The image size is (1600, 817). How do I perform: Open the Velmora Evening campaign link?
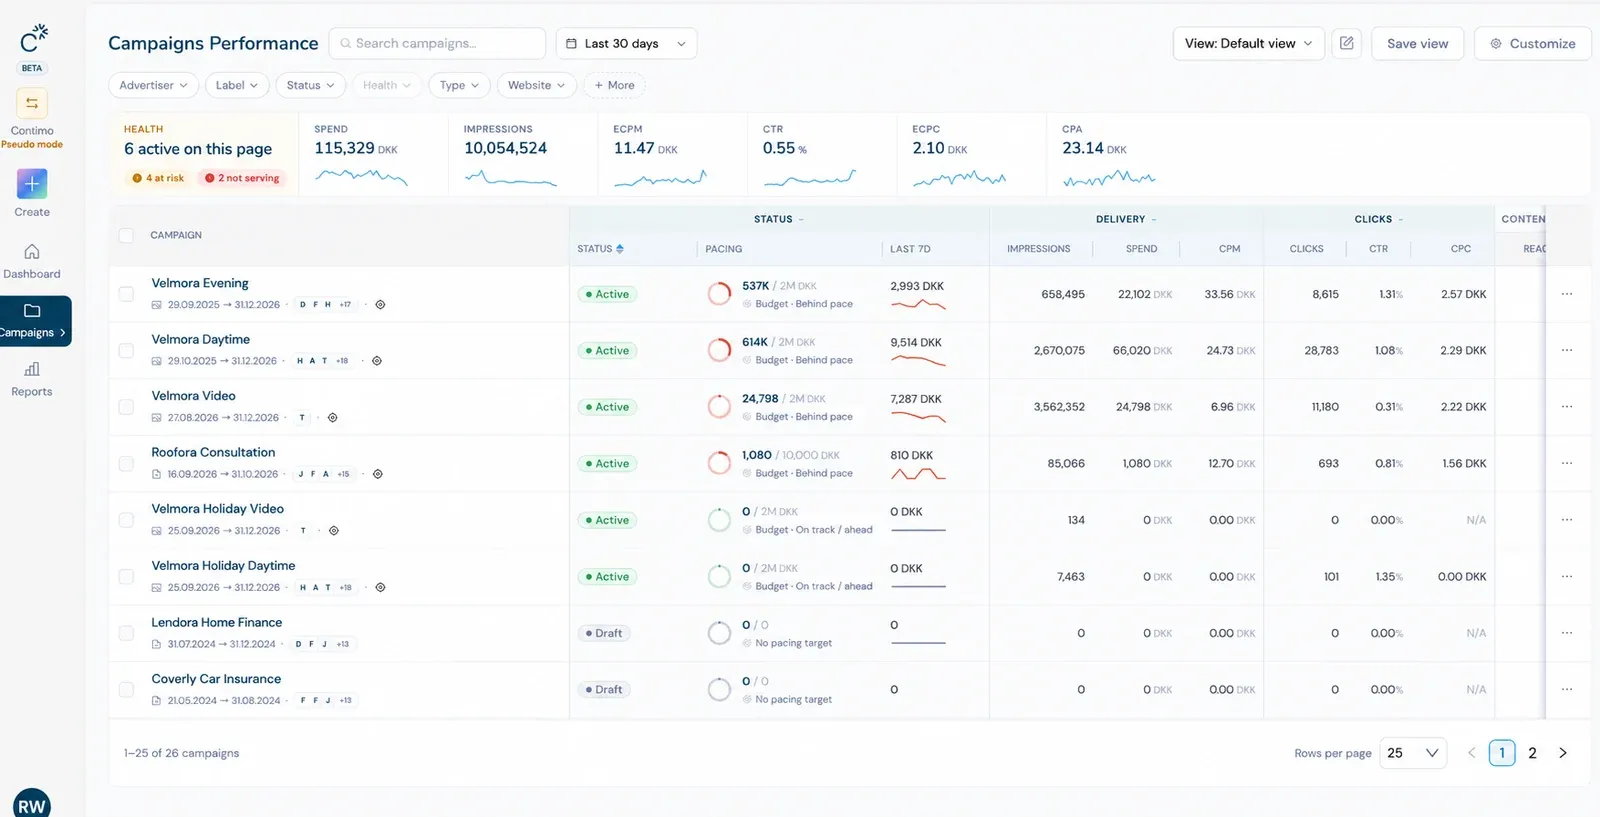click(200, 283)
